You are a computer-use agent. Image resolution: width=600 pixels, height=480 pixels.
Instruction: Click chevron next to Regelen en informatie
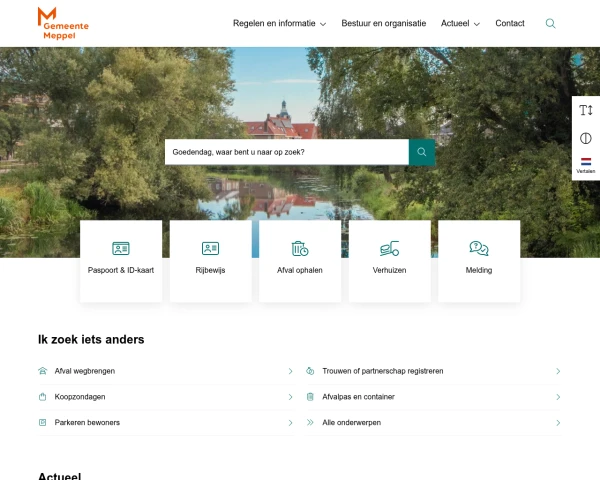323,24
